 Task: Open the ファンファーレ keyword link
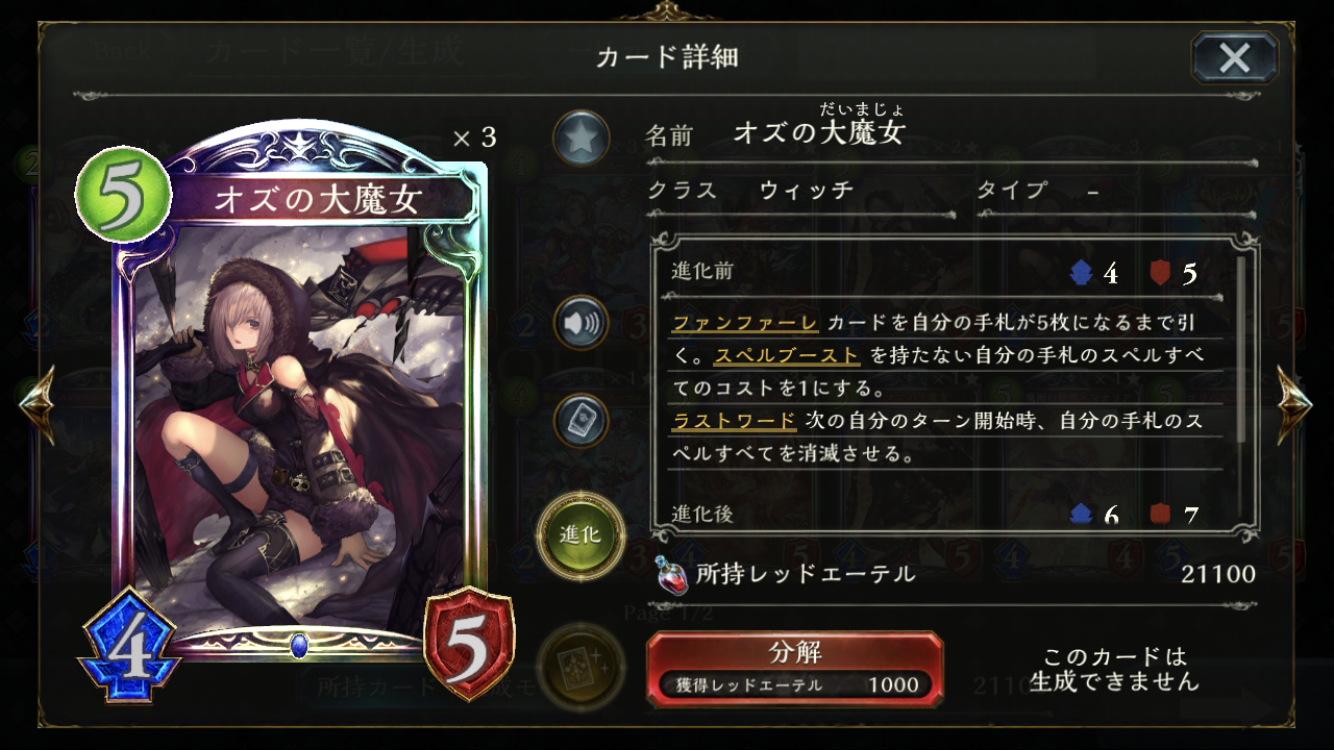click(x=745, y=324)
